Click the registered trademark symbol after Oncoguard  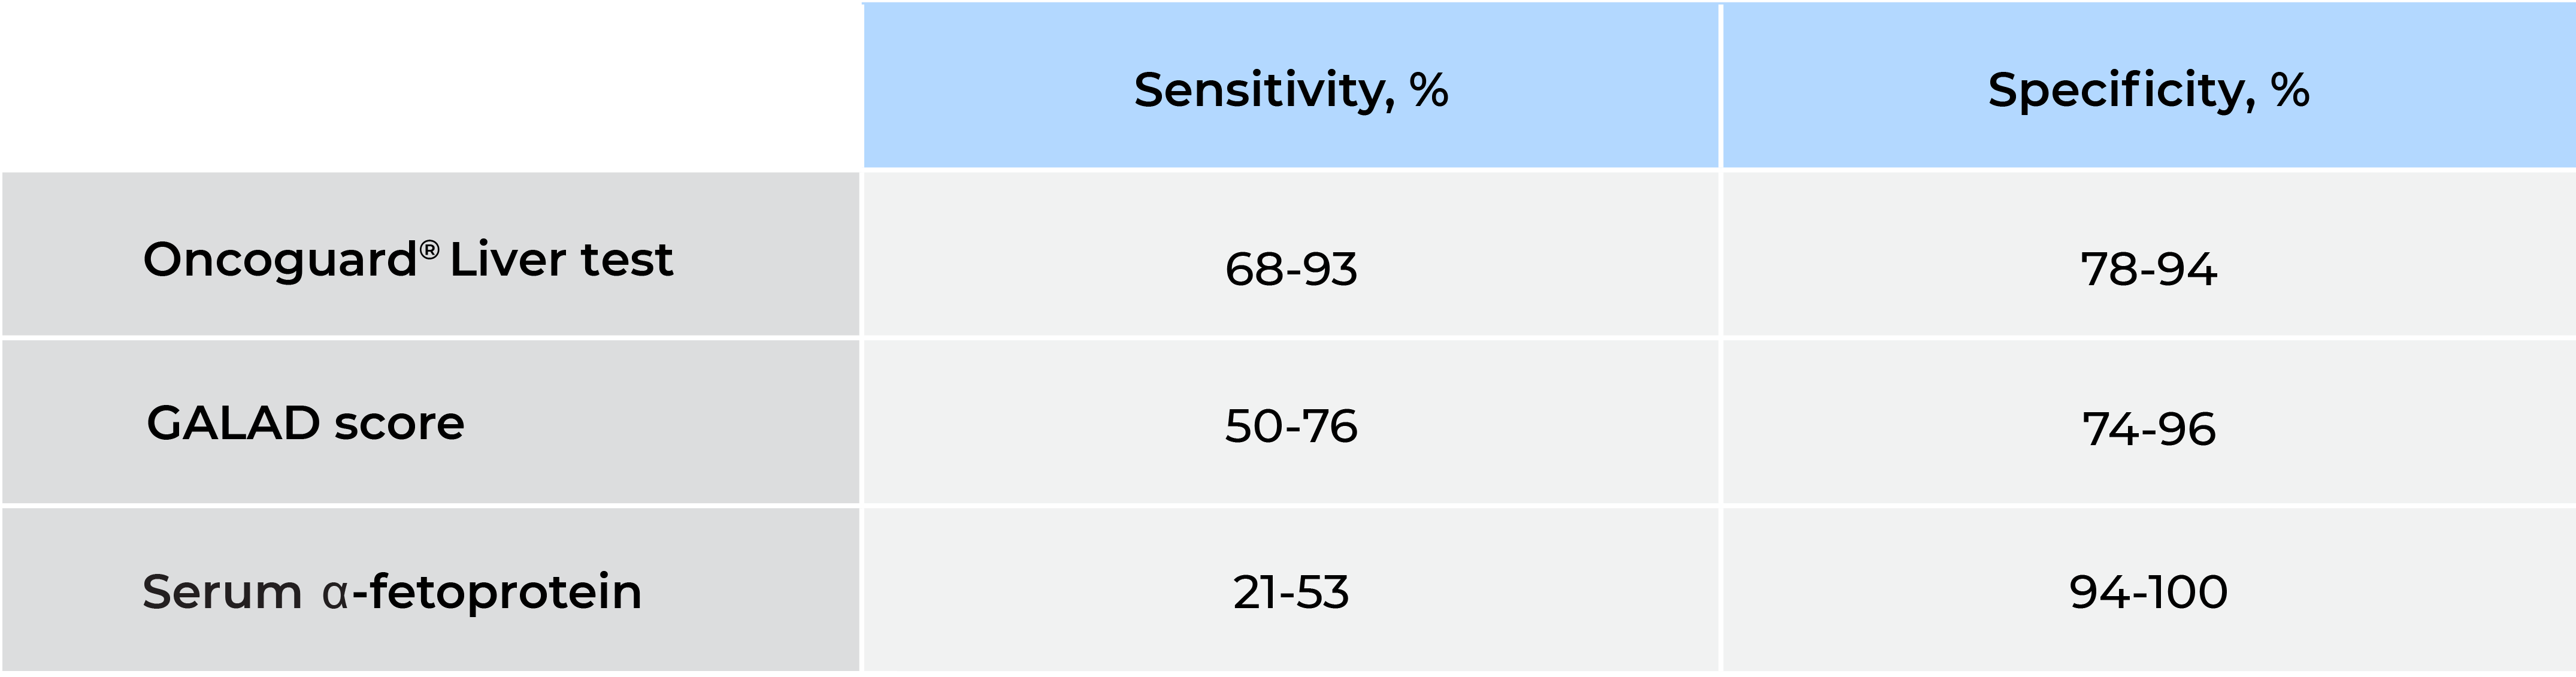(429, 249)
